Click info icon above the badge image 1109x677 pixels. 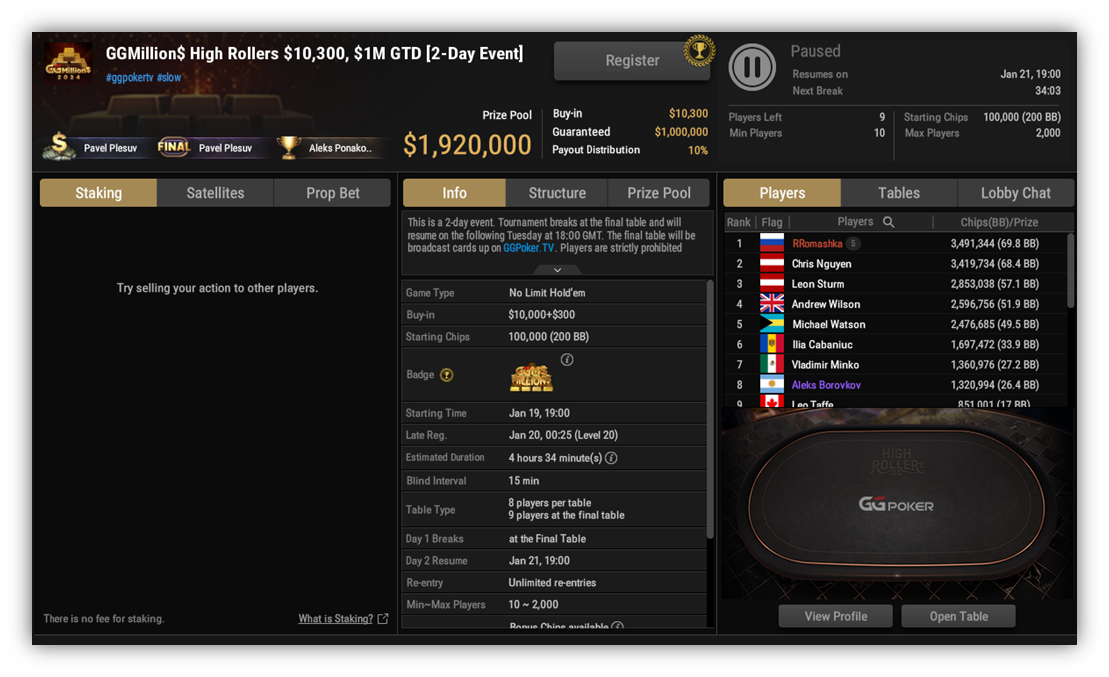[567, 359]
